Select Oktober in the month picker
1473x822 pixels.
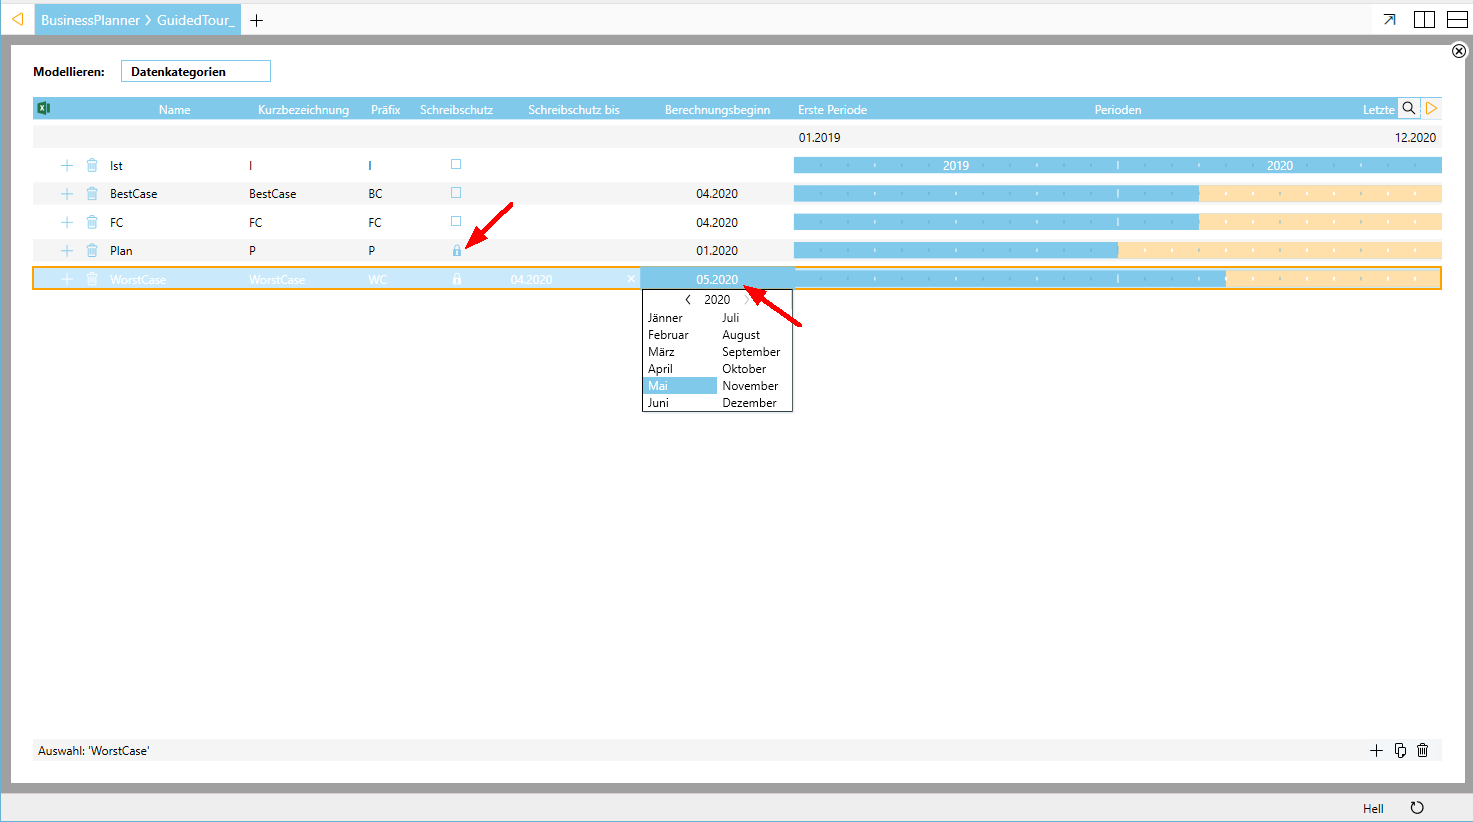tap(744, 369)
